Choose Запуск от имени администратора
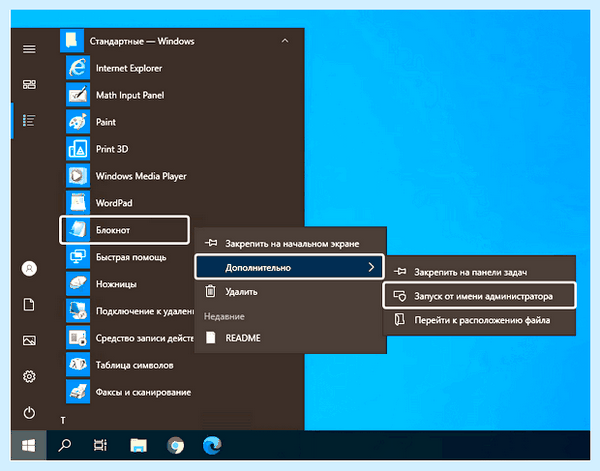The width and height of the screenshot is (600, 471). [480, 296]
